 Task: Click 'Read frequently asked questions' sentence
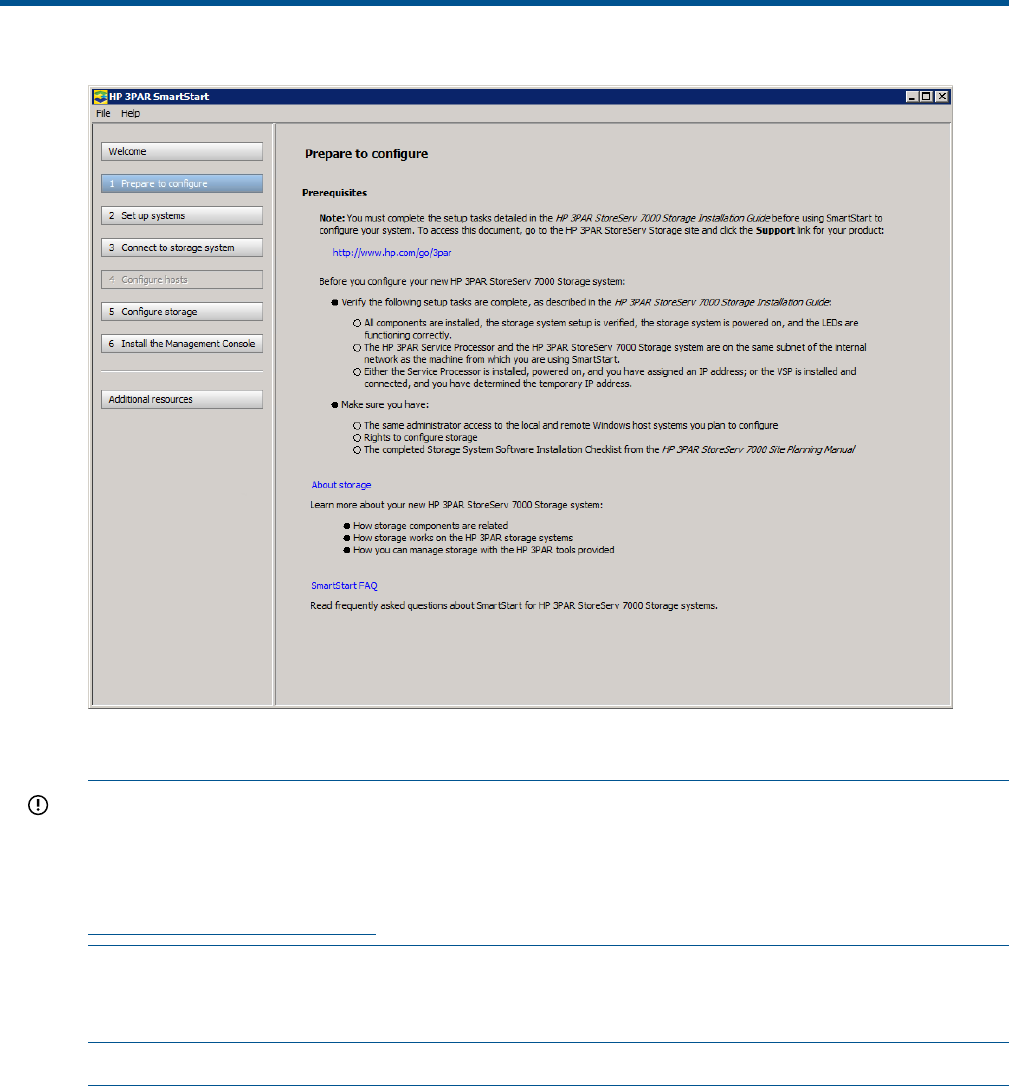coord(514,605)
